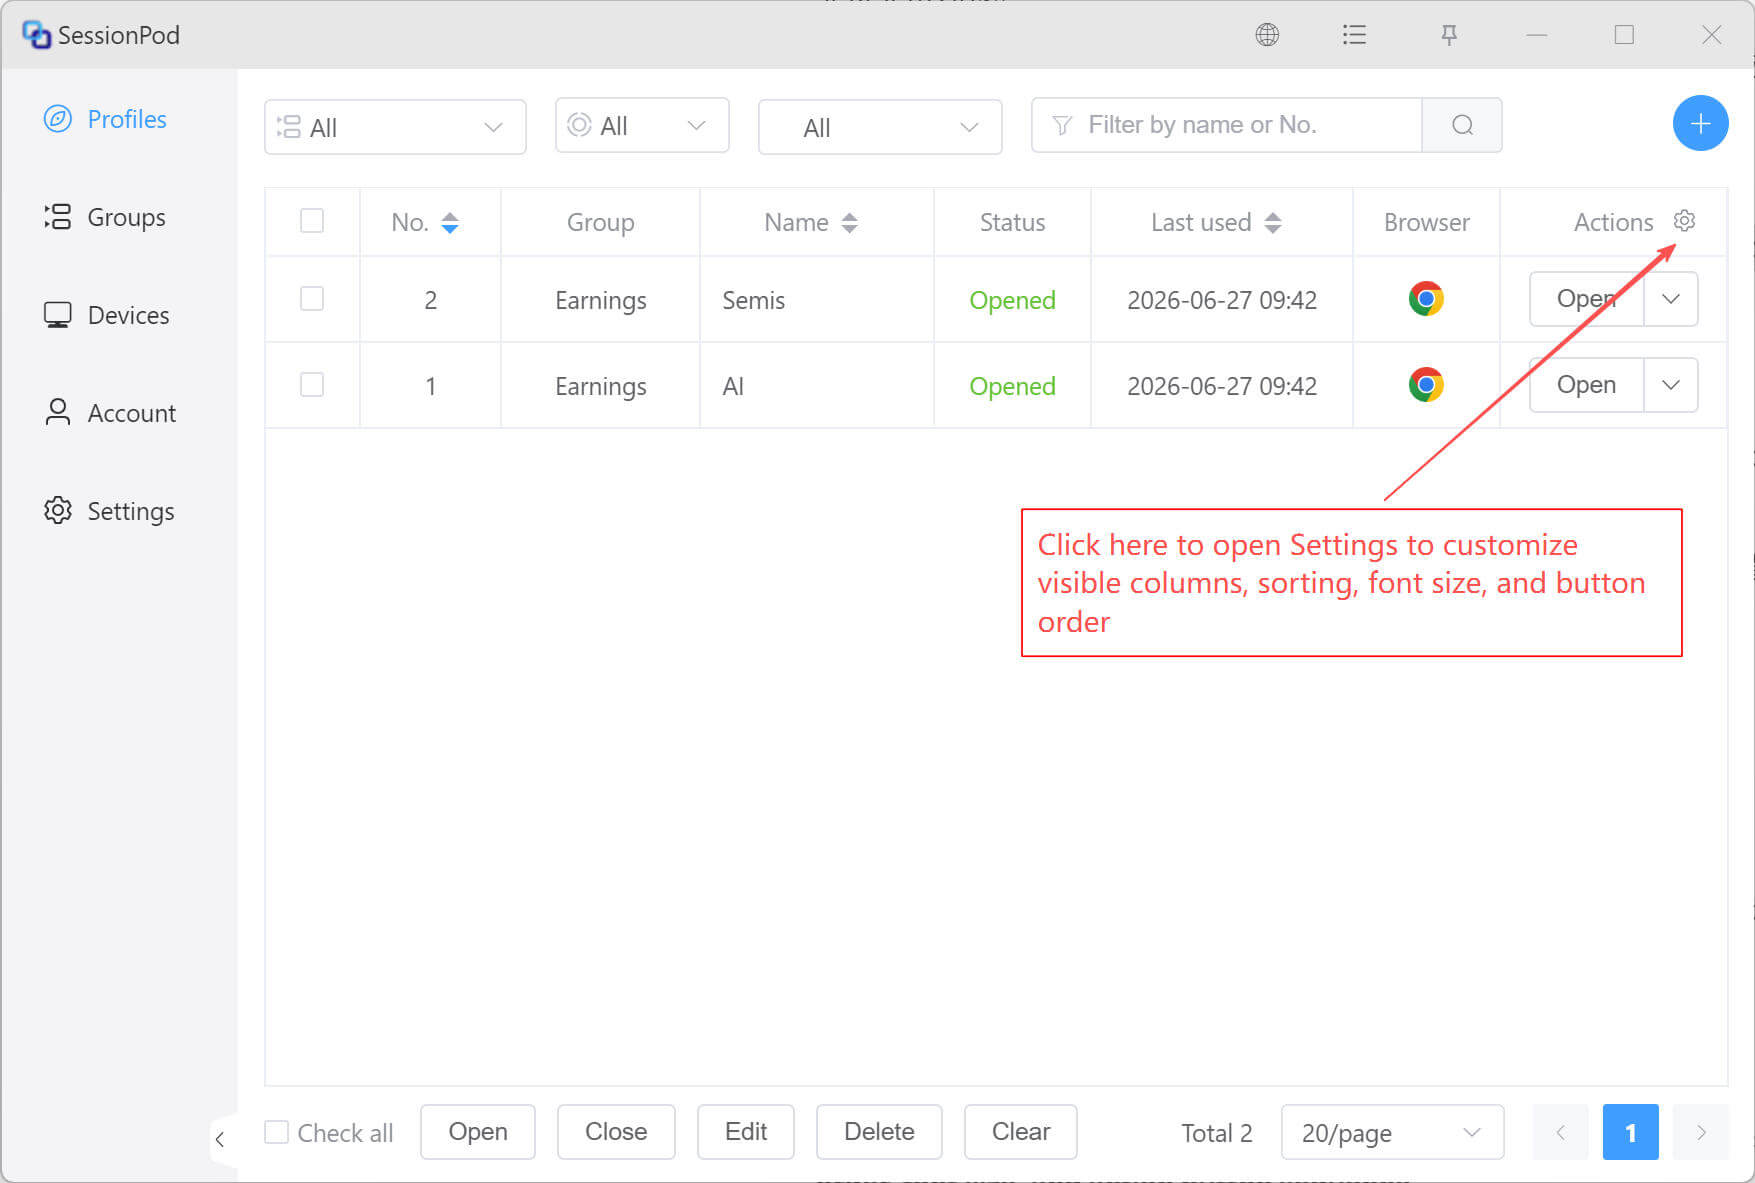Click the Clear button
This screenshot has height=1183, width=1755.
point(1021,1132)
